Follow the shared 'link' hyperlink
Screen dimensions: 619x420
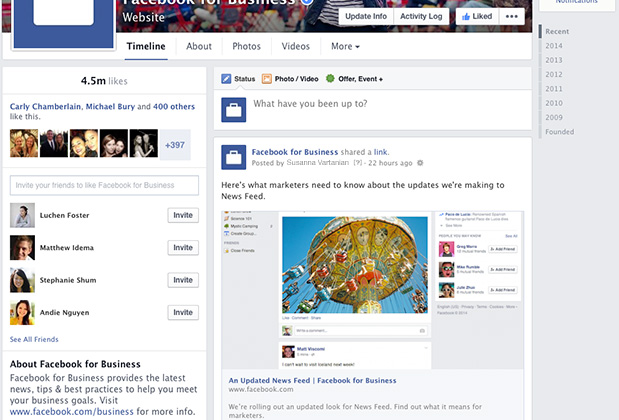click(x=381, y=152)
